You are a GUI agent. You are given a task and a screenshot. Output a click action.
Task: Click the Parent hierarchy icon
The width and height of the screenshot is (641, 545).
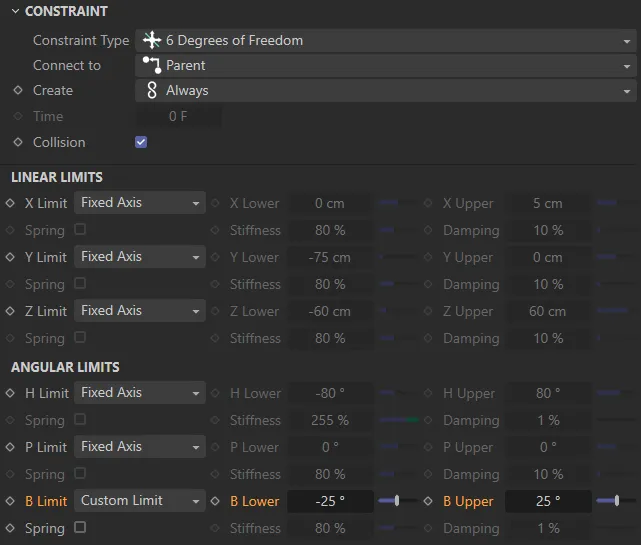[152, 65]
